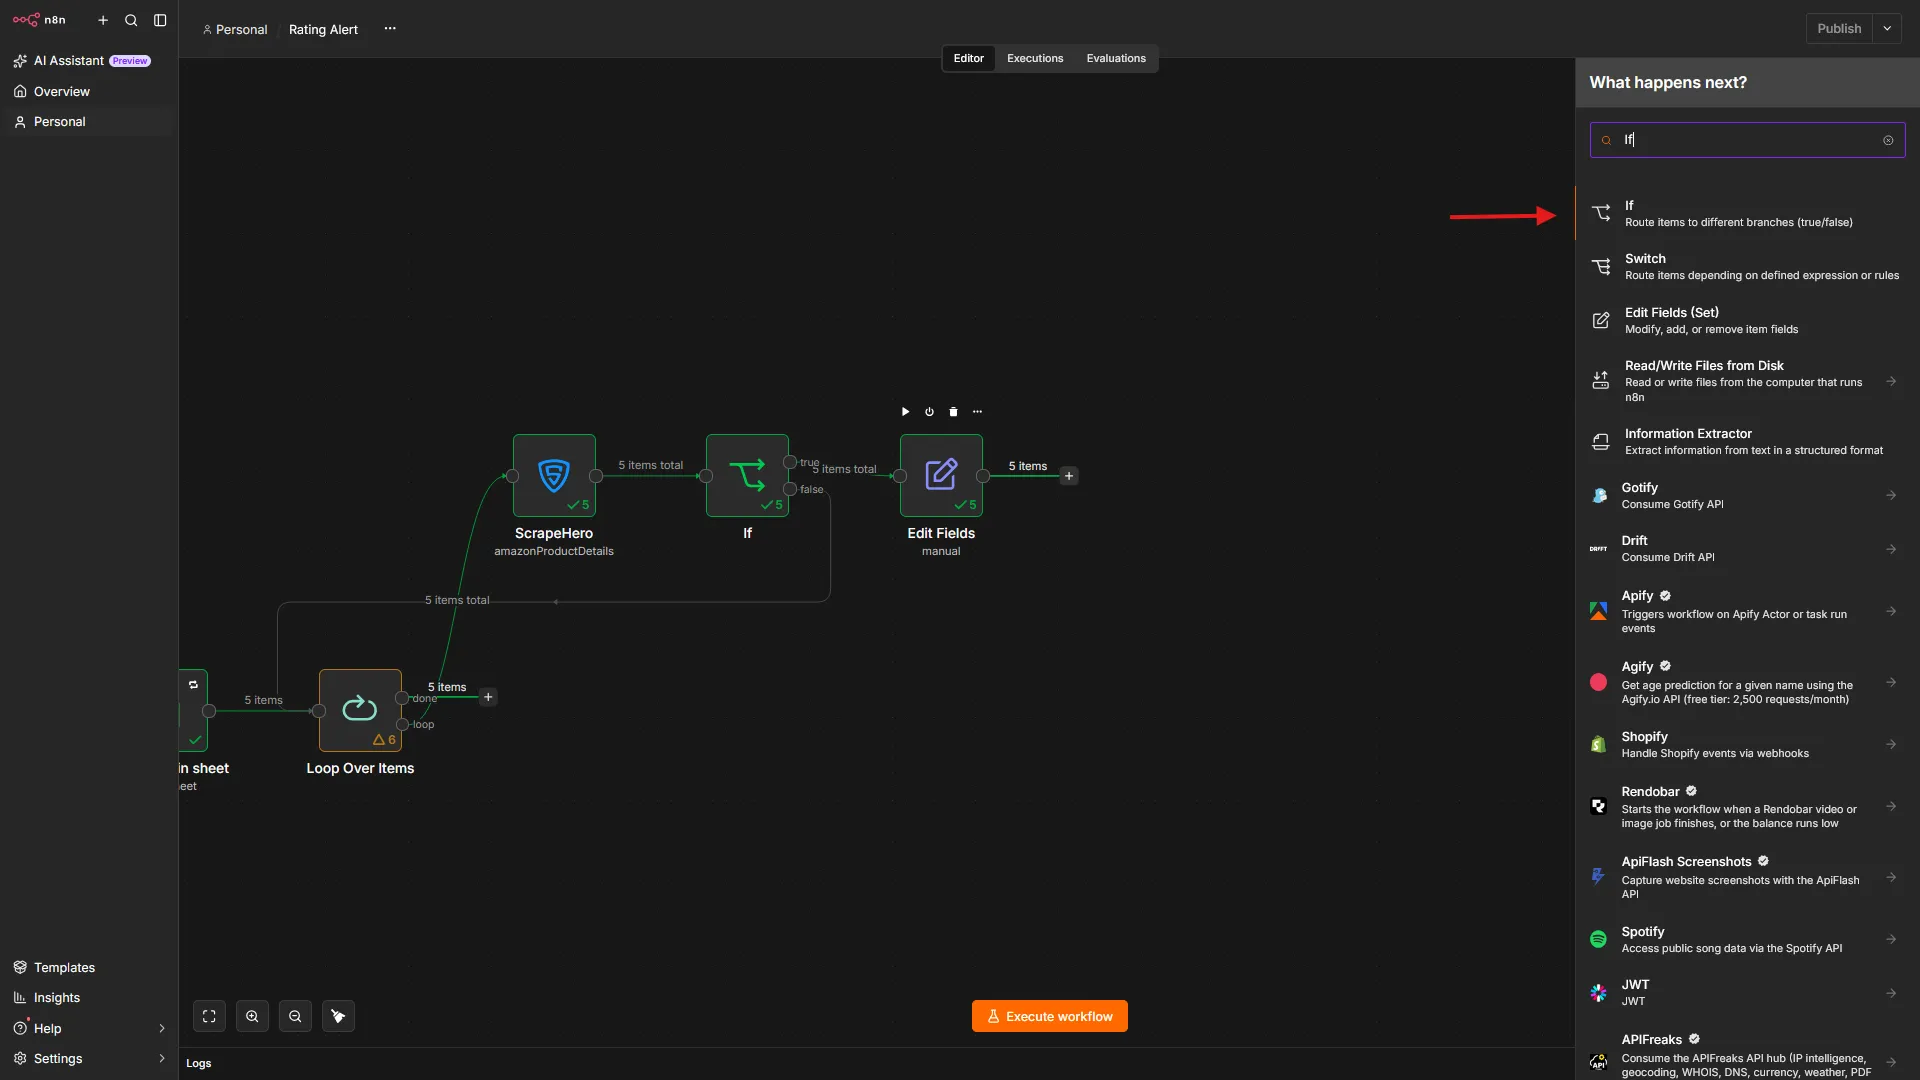Select the Apify node icon
Viewport: 1920px width, 1080px height.
[x=1598, y=611]
